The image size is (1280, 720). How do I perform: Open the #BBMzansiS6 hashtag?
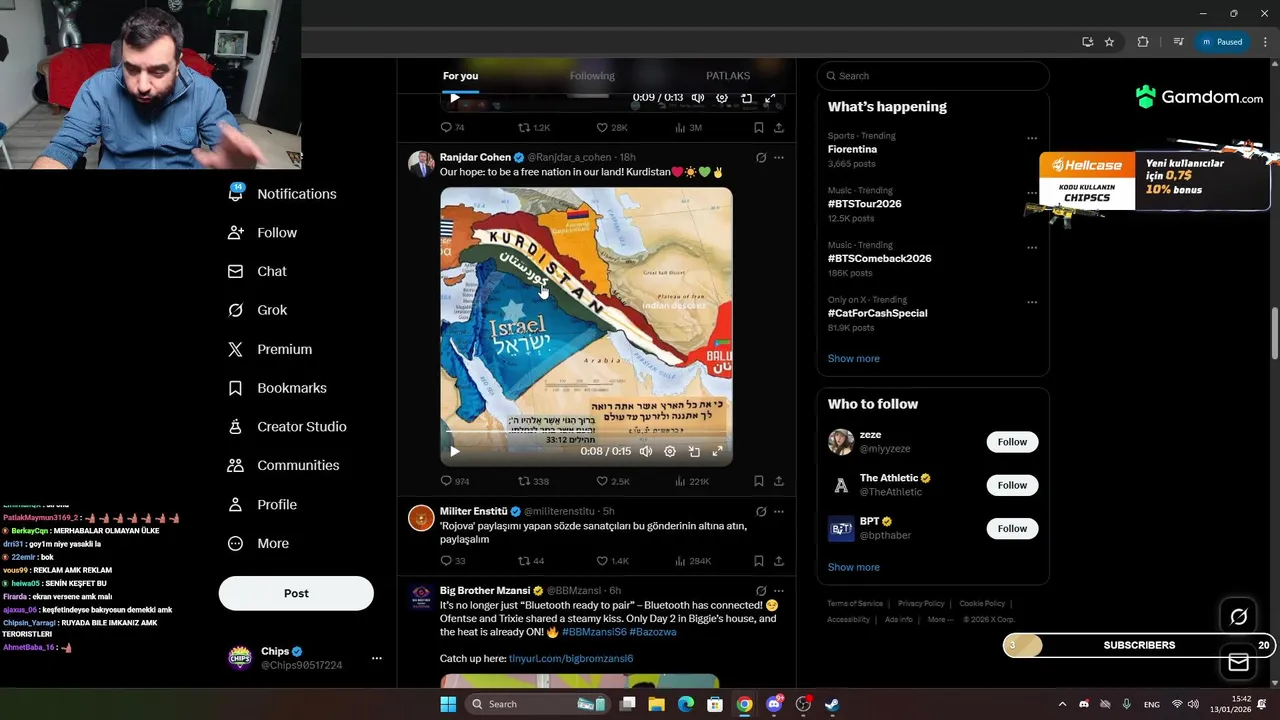tap(594, 632)
